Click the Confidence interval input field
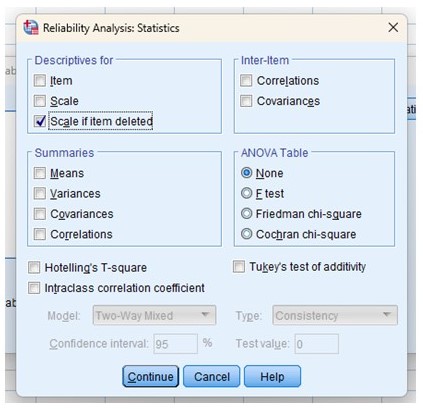This screenshot has height=409, width=423. (175, 344)
